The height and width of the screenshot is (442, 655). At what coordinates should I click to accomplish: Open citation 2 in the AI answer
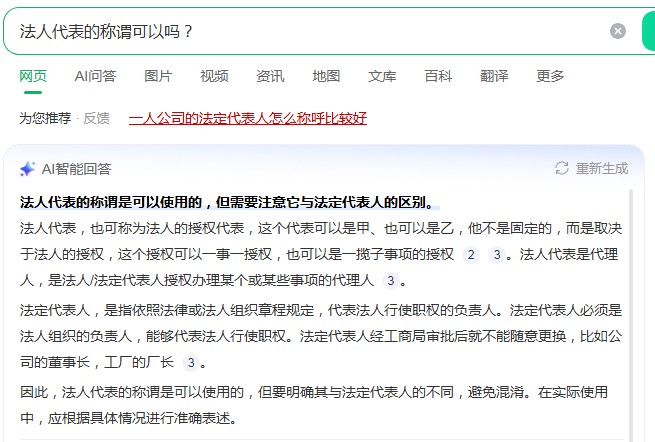(472, 255)
